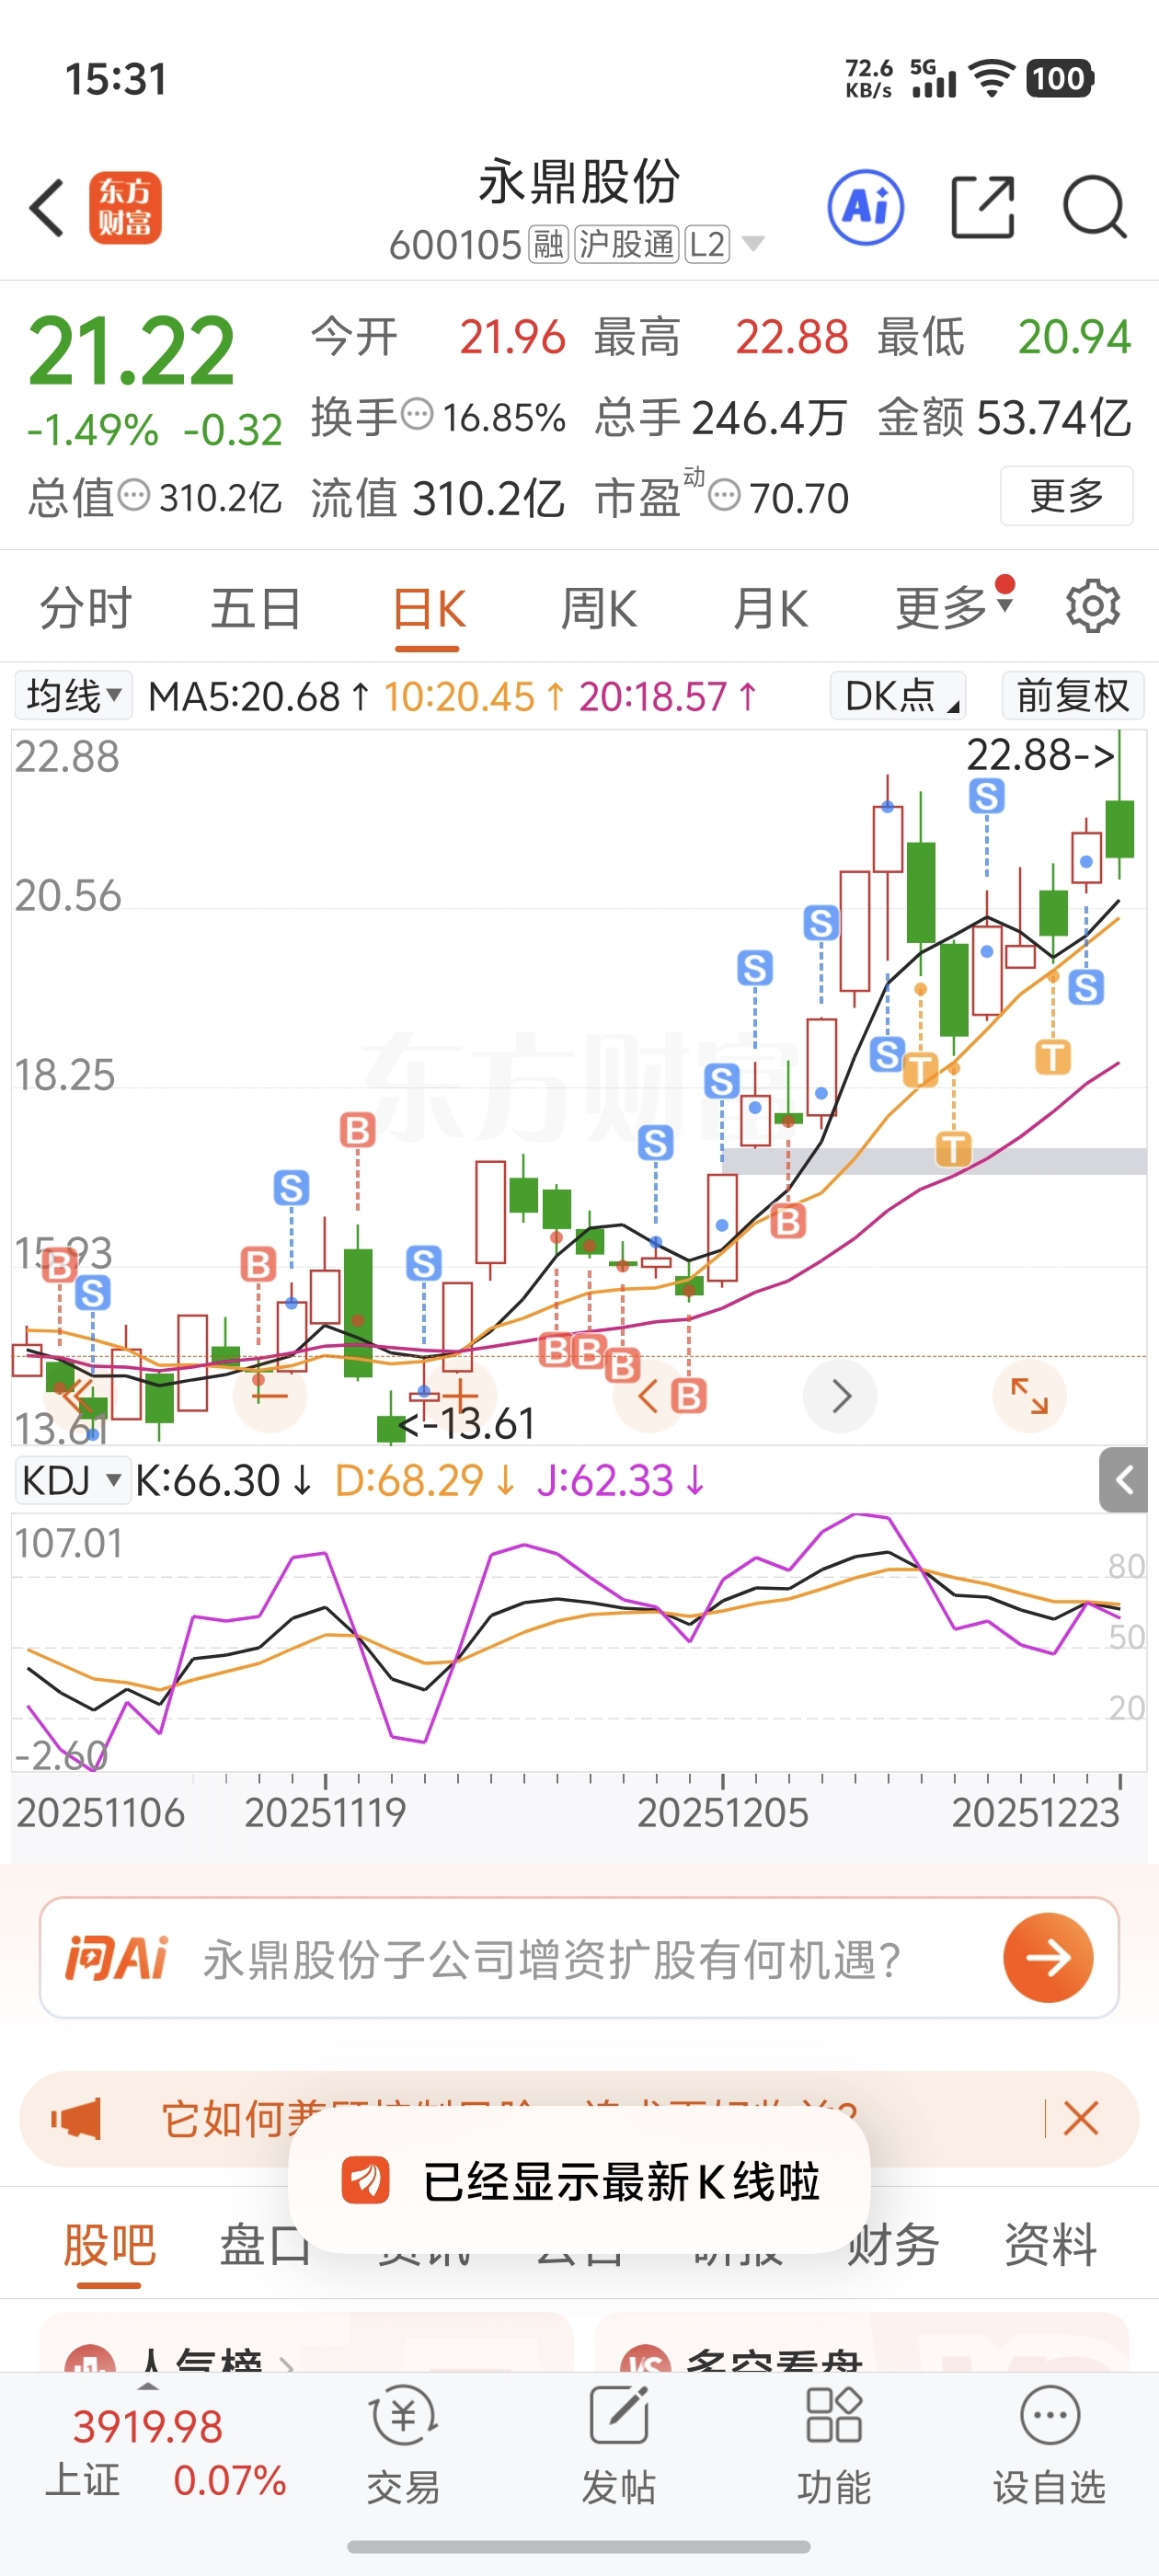Image resolution: width=1159 pixels, height=2576 pixels.
Task: Toggle 前复权 adjustment option
Action: coord(1073,695)
